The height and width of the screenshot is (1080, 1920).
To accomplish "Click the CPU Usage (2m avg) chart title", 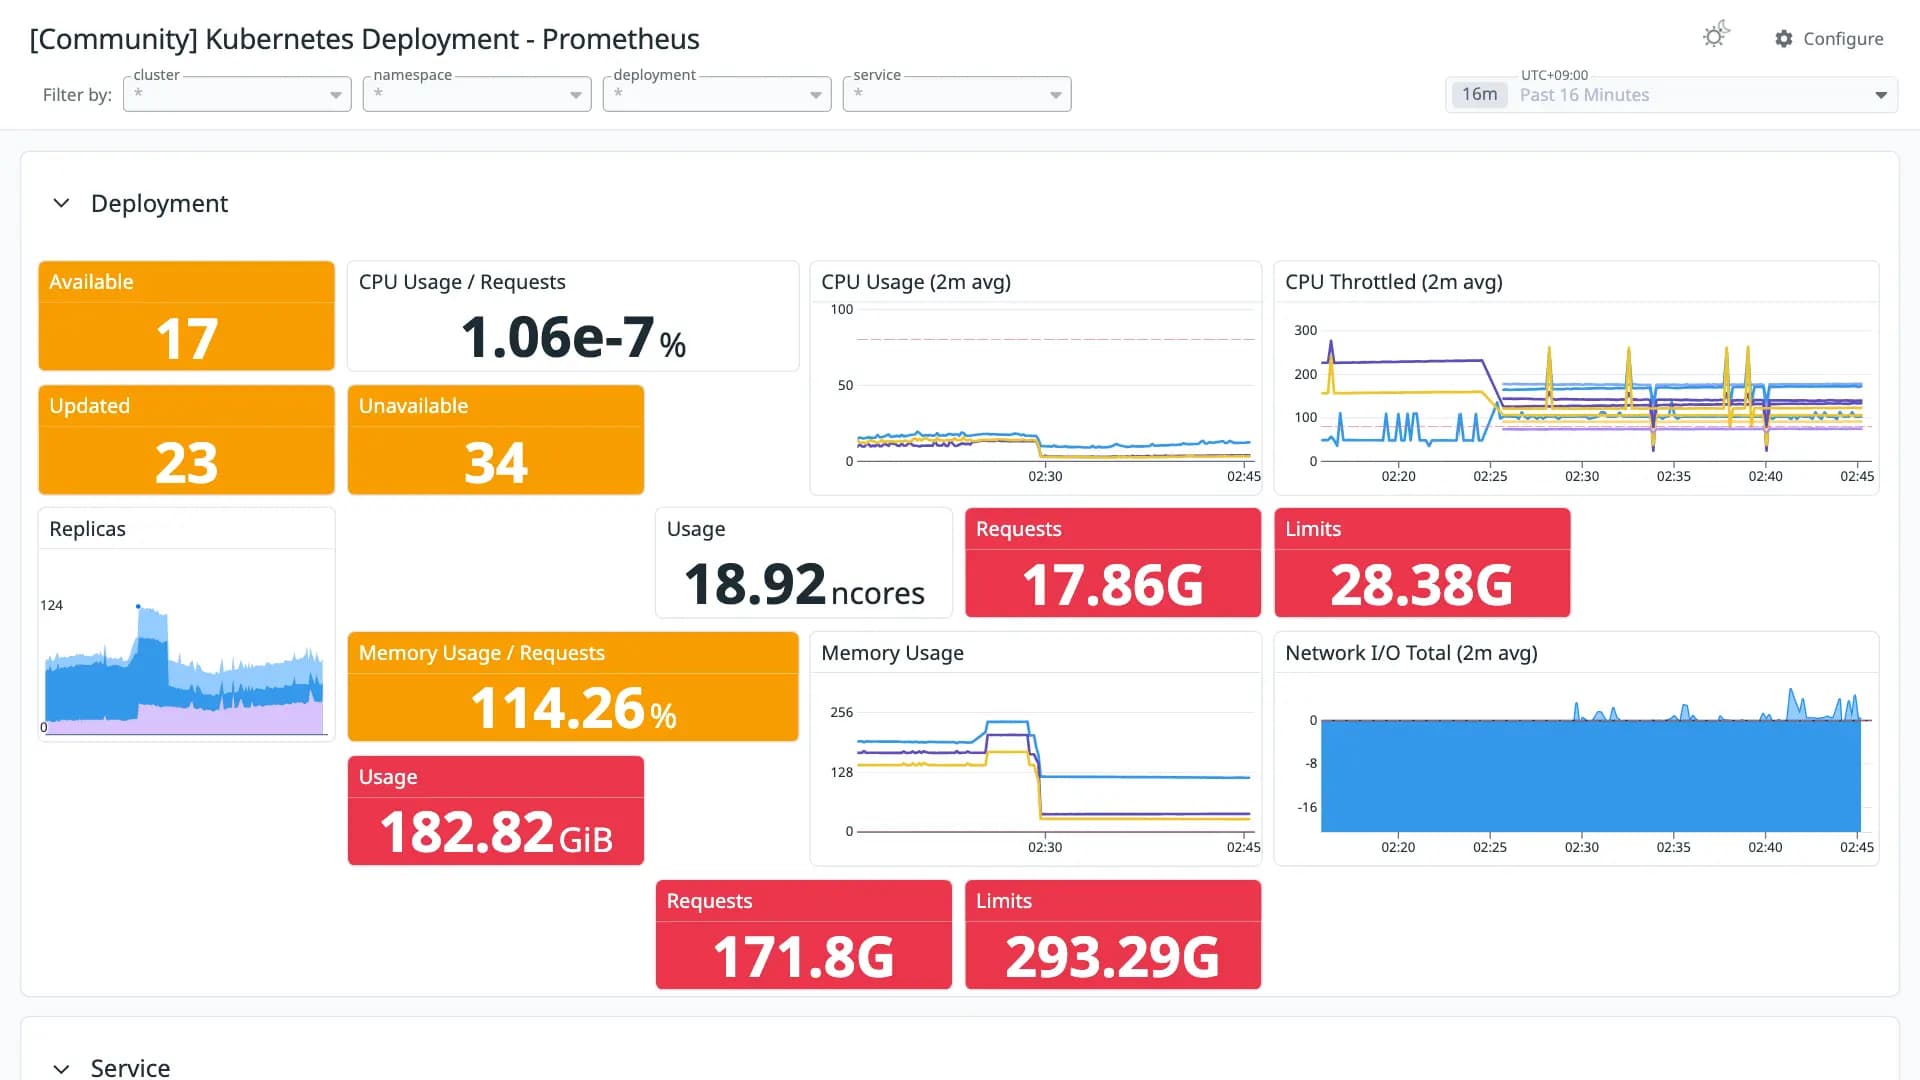I will coord(916,282).
